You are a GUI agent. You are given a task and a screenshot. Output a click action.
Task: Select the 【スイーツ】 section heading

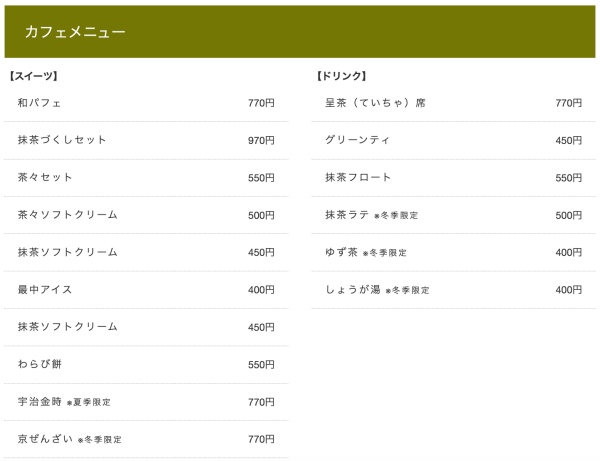point(33,76)
